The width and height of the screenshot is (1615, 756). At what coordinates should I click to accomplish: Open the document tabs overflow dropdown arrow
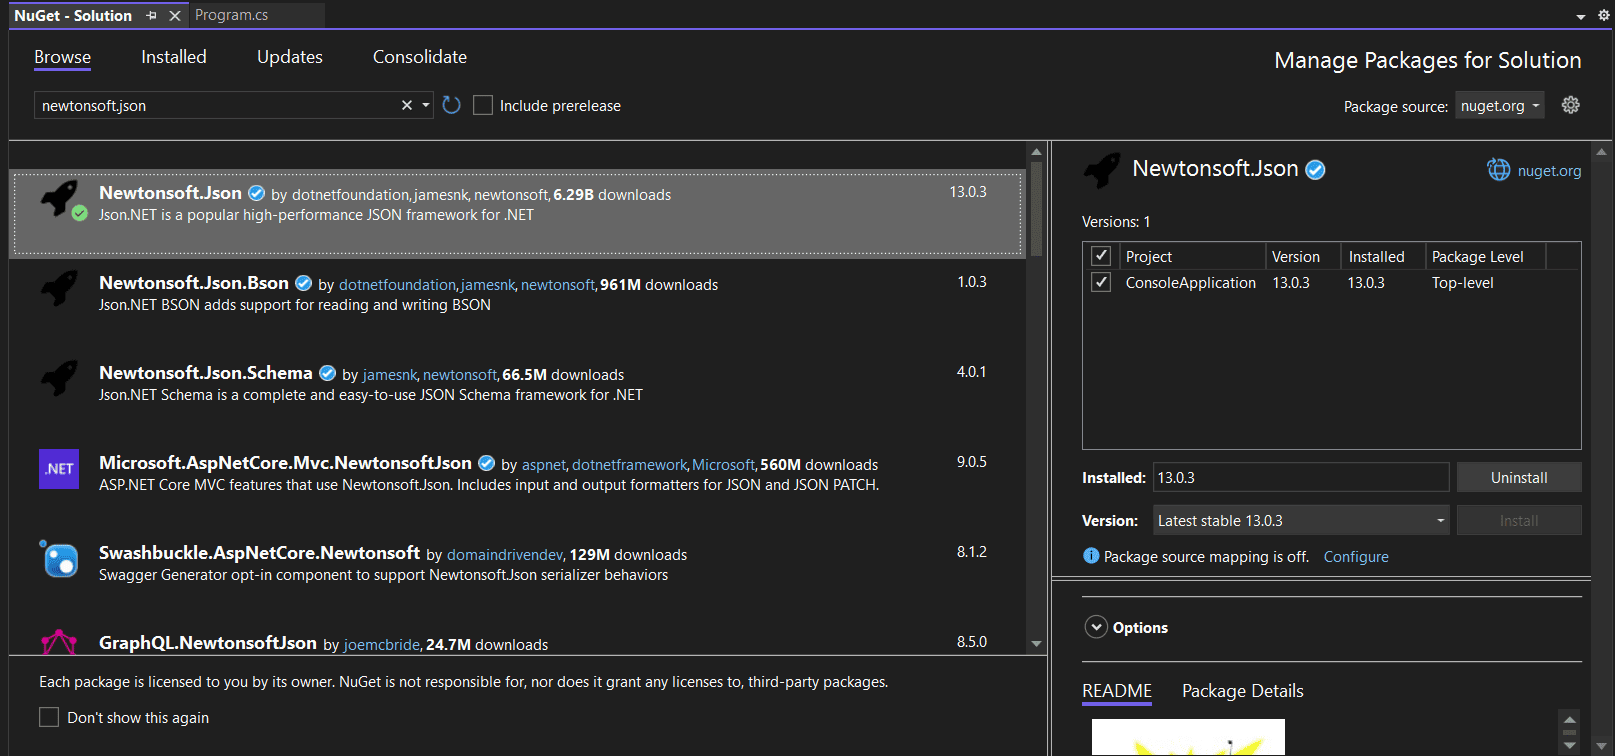1581,16
